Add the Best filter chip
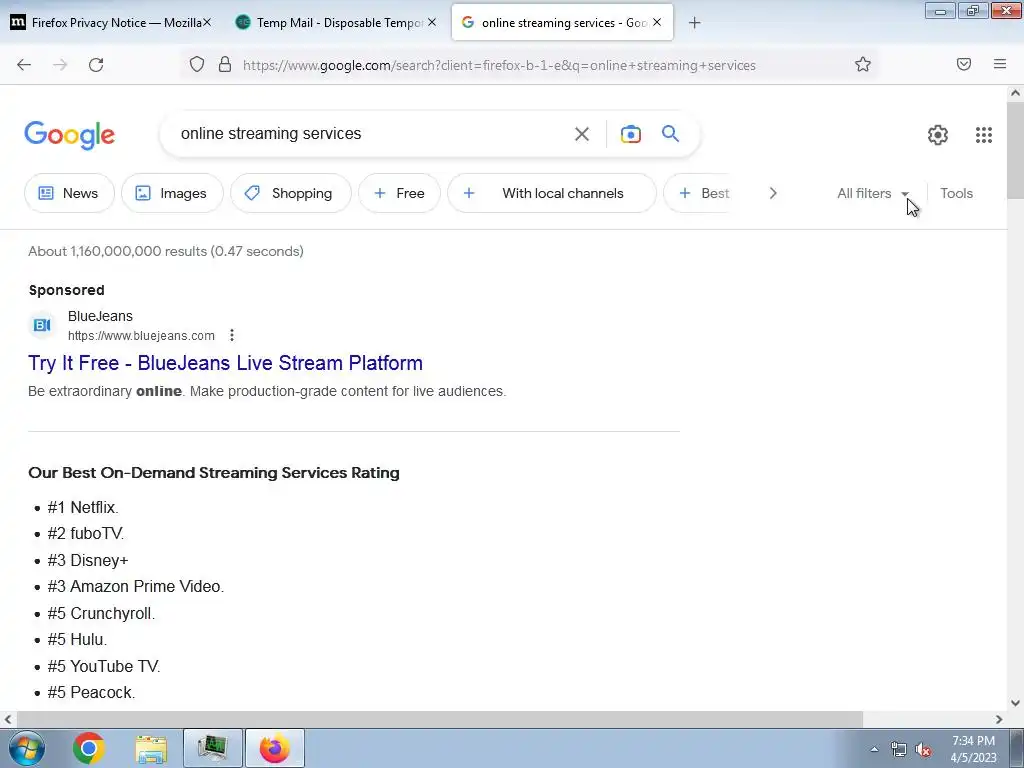The image size is (1024, 768). click(x=699, y=193)
